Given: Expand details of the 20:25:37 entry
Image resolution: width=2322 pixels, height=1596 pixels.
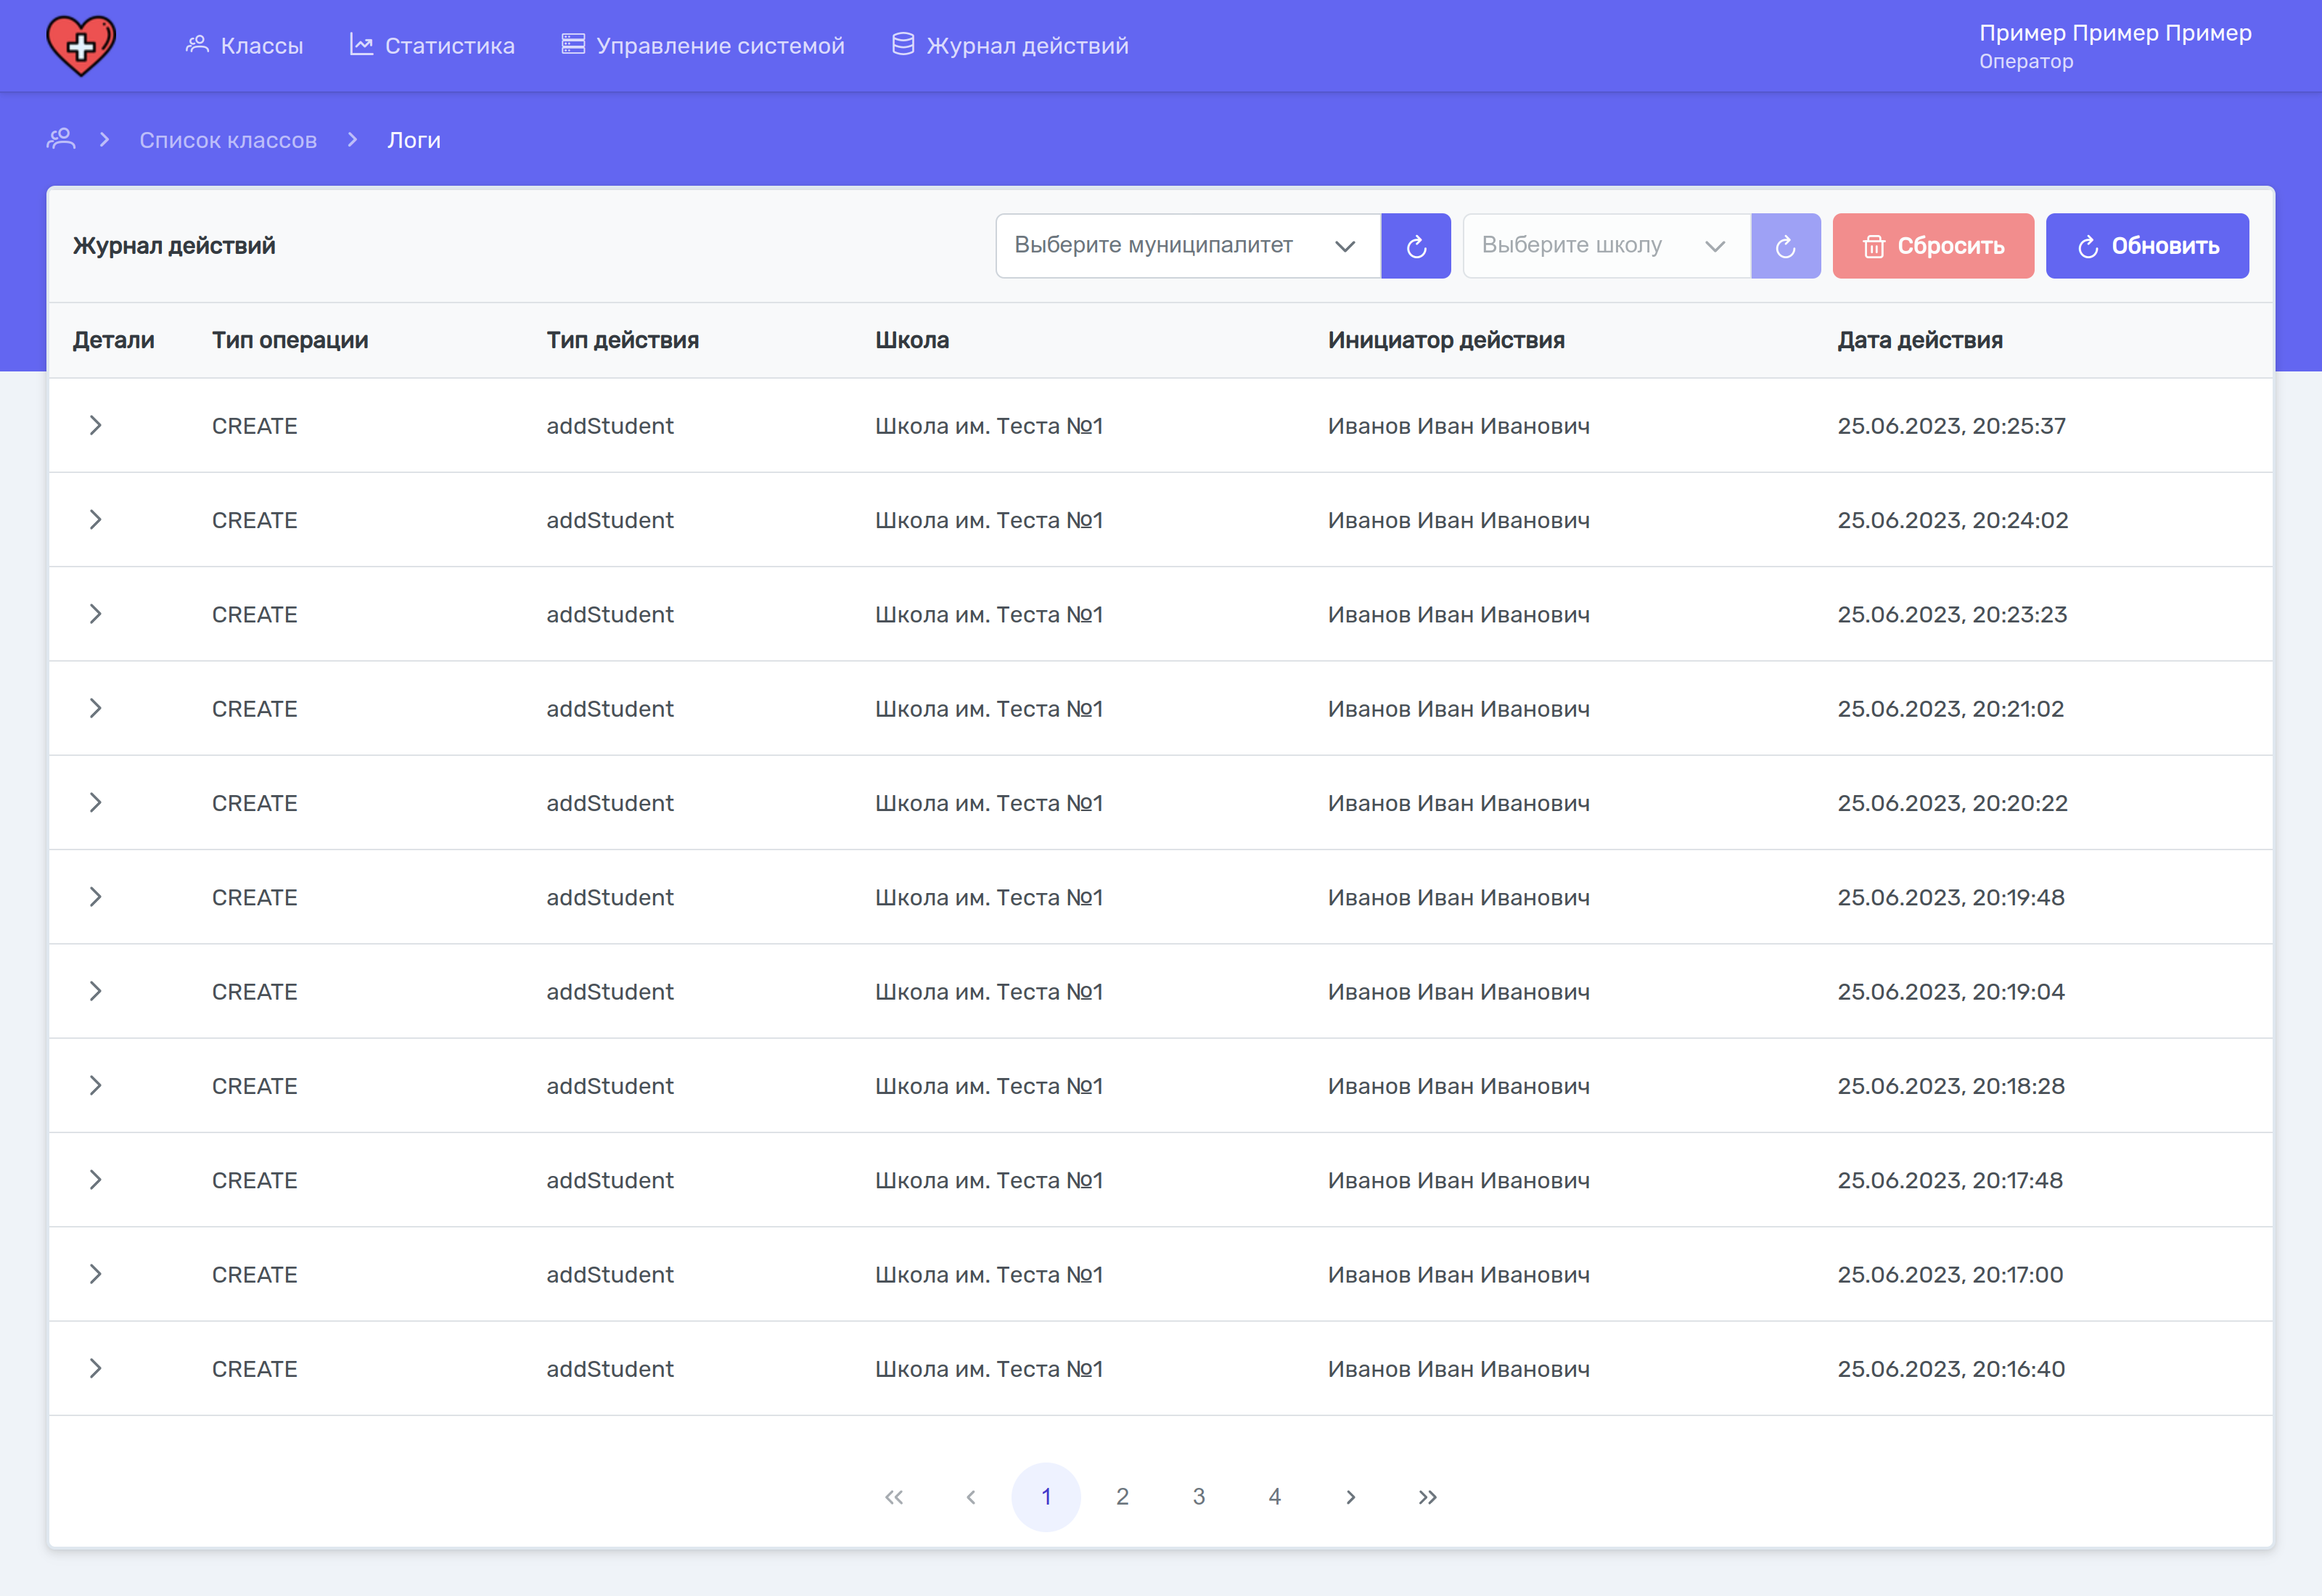Looking at the screenshot, I should pyautogui.click(x=95, y=426).
